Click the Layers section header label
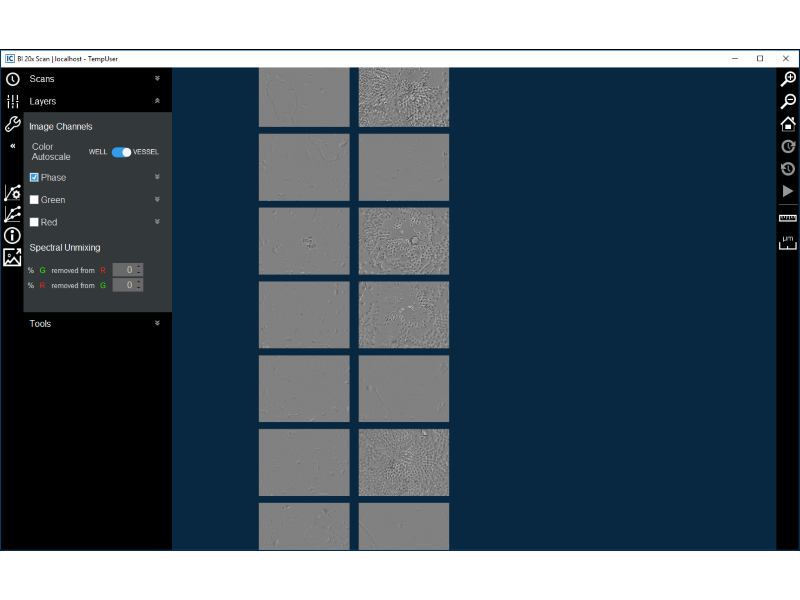This screenshot has height=600, width=800. 43,102
